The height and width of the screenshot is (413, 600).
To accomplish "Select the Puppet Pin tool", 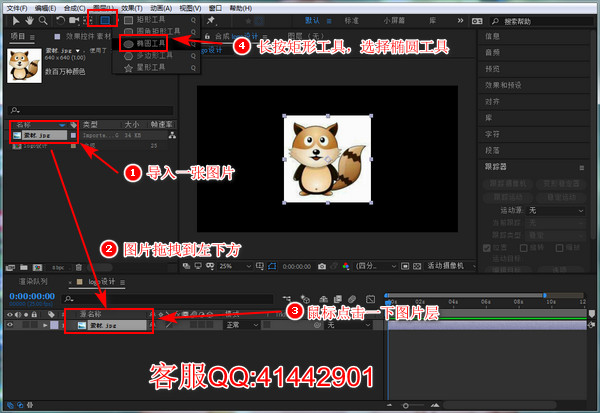I will tap(211, 21).
